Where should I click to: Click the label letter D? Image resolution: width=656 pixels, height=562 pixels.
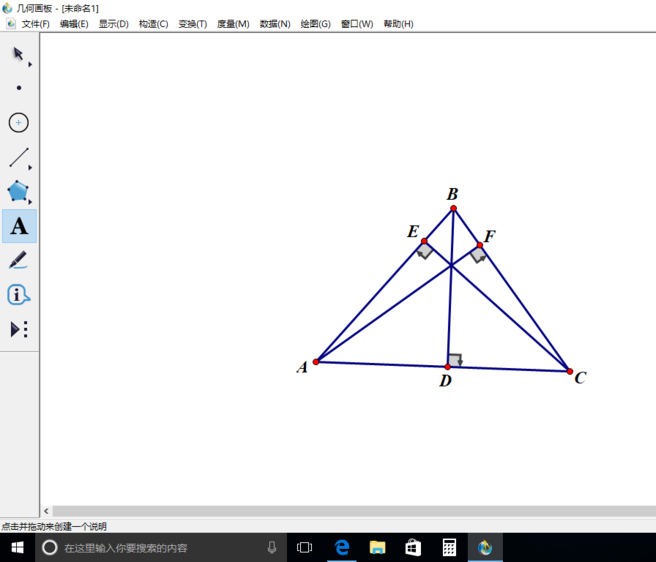point(446,381)
